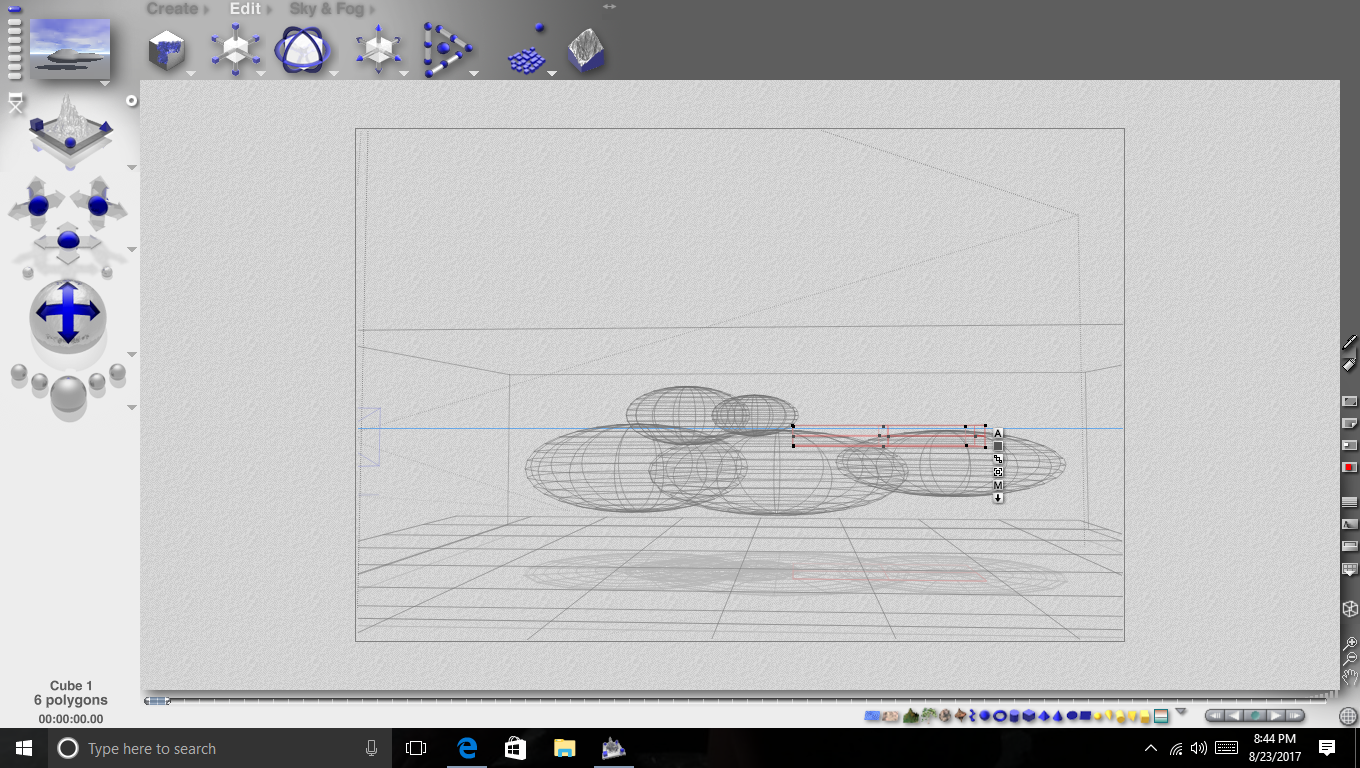Toggle time/selection palette globe button
Screen dimensions: 1360x768
1348,716
